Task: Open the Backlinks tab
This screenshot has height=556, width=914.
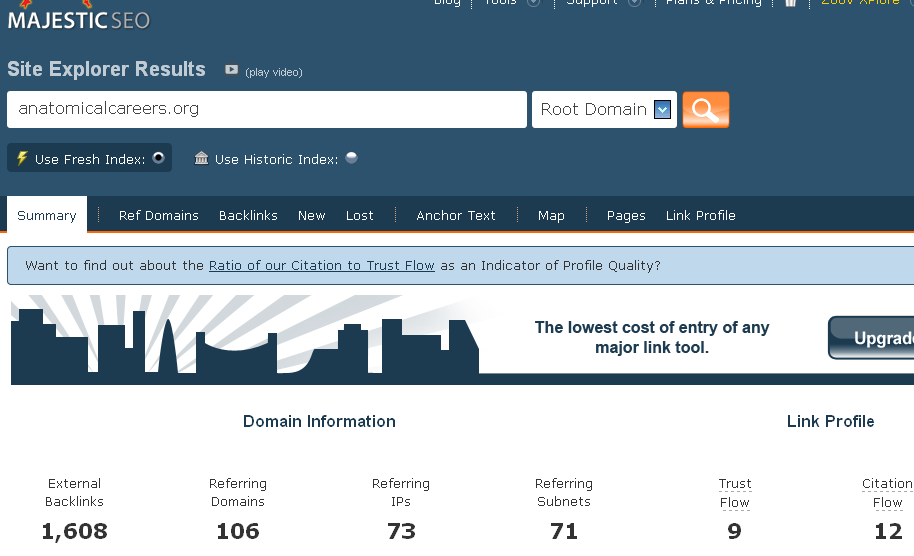Action: pyautogui.click(x=248, y=216)
